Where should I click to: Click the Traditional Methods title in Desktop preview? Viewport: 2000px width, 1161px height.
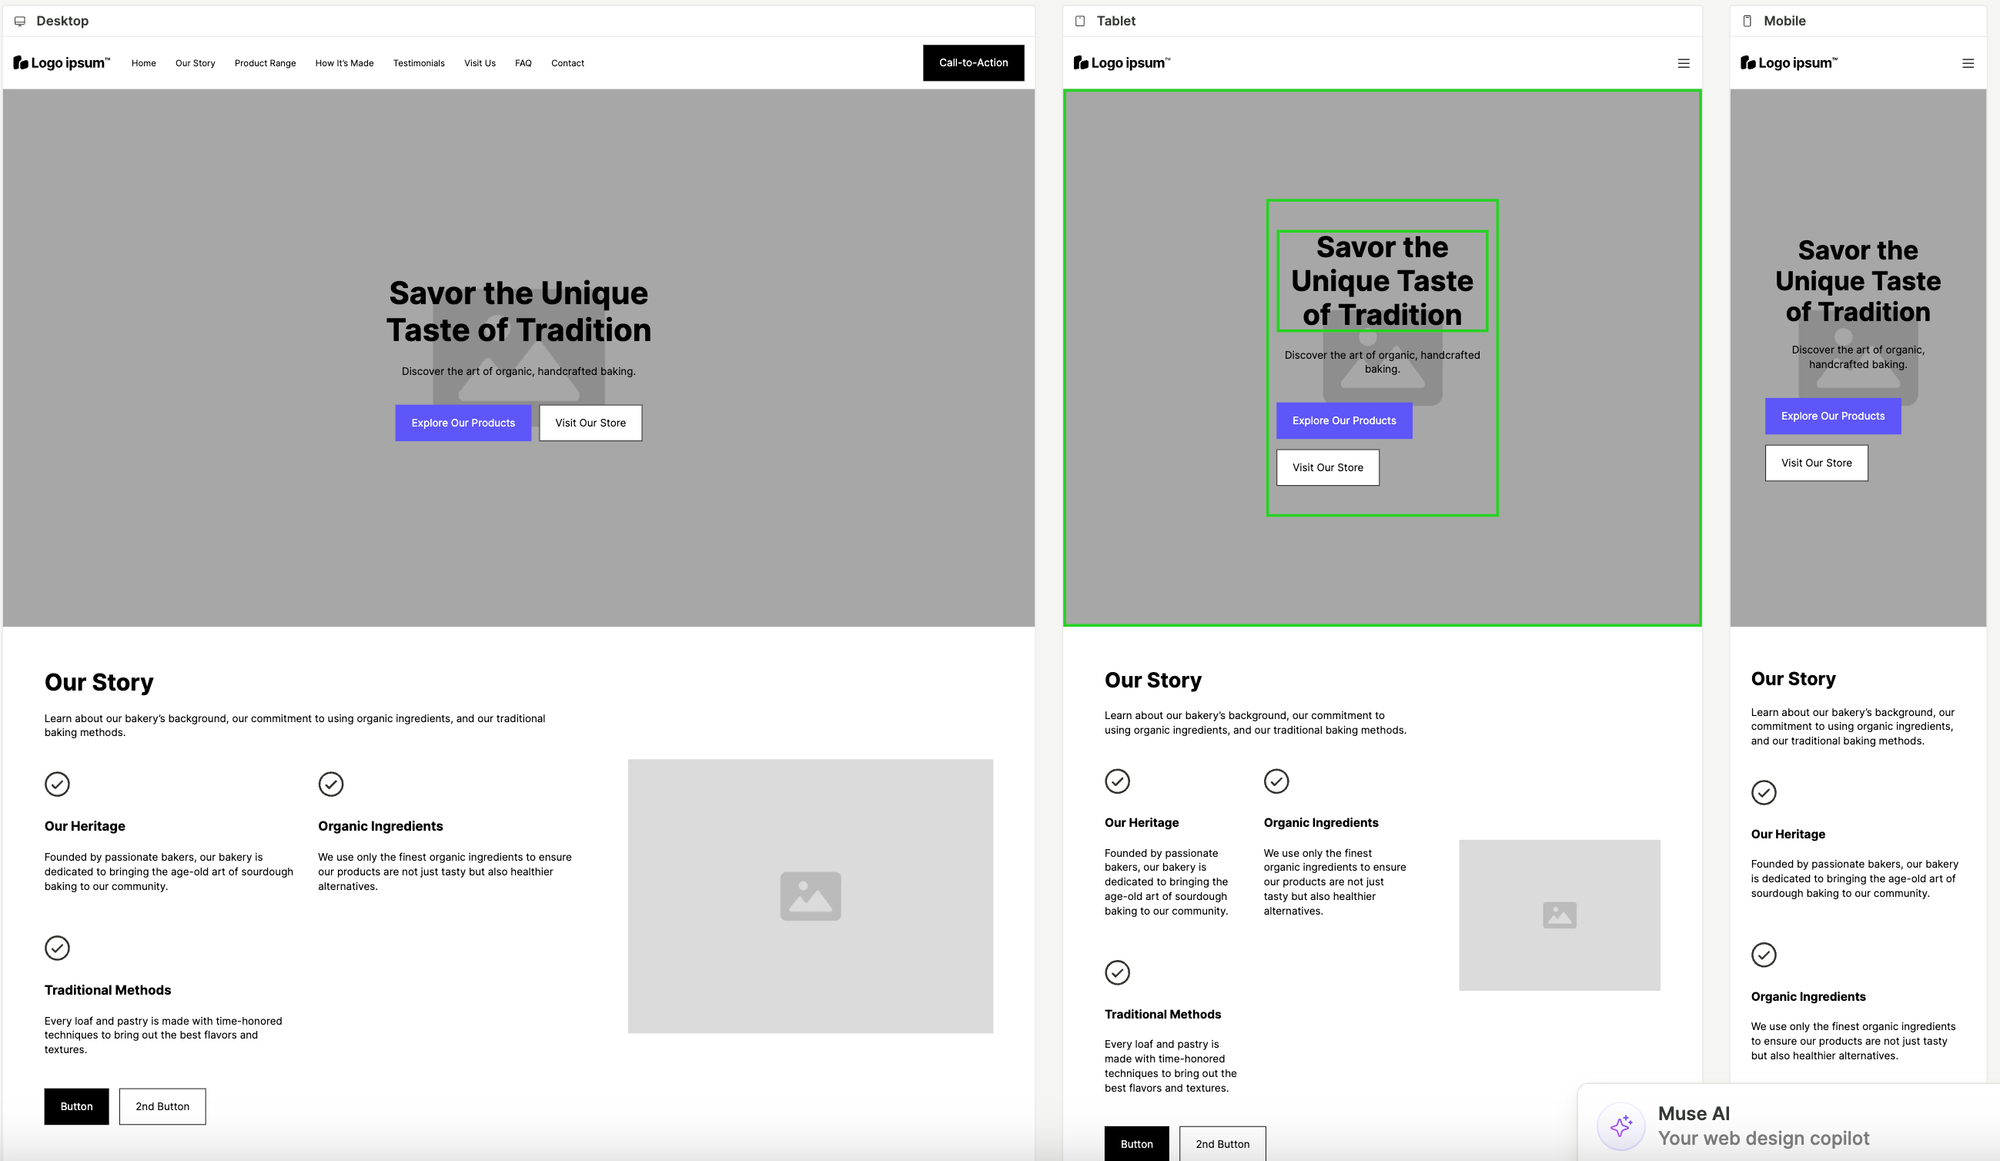point(108,990)
